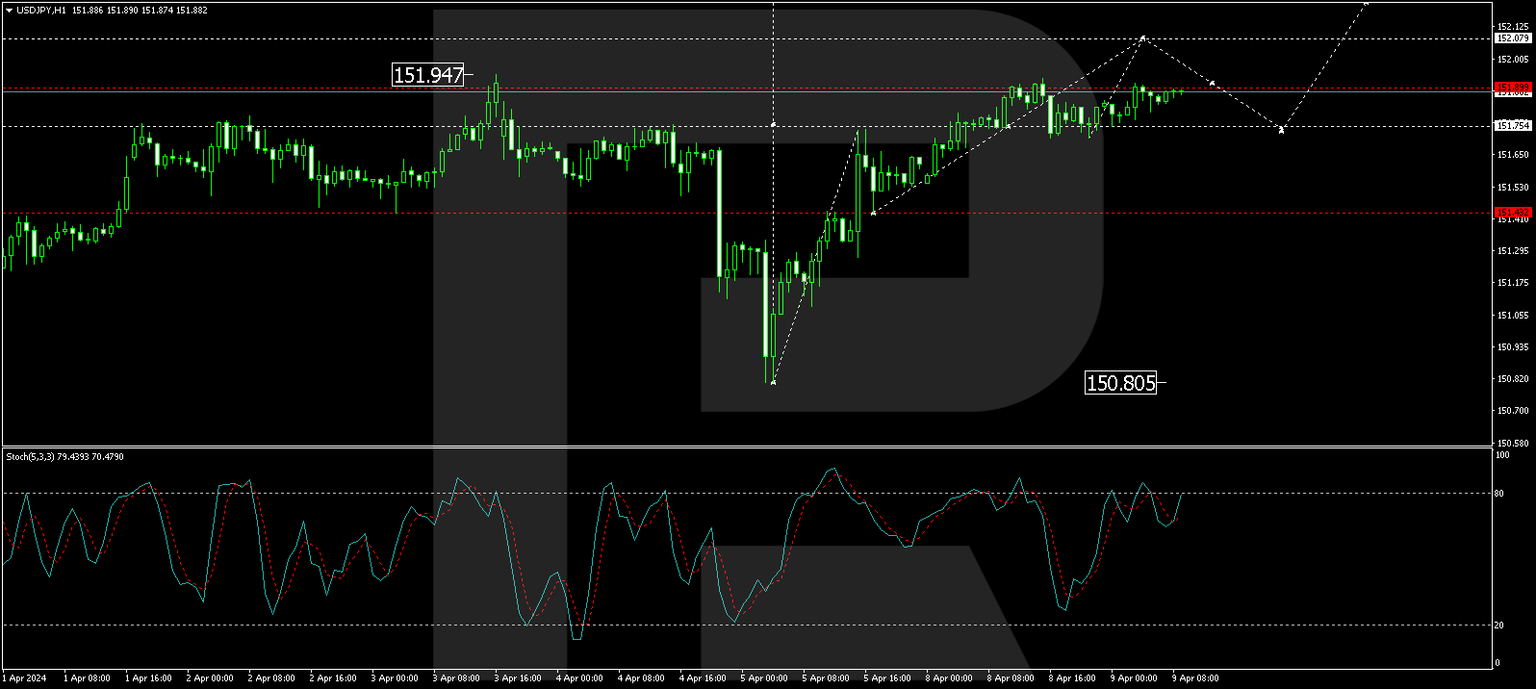This screenshot has width=1536, height=689.
Task: Click the 1 Apr 2024 time axis label
Action: [x=25, y=678]
